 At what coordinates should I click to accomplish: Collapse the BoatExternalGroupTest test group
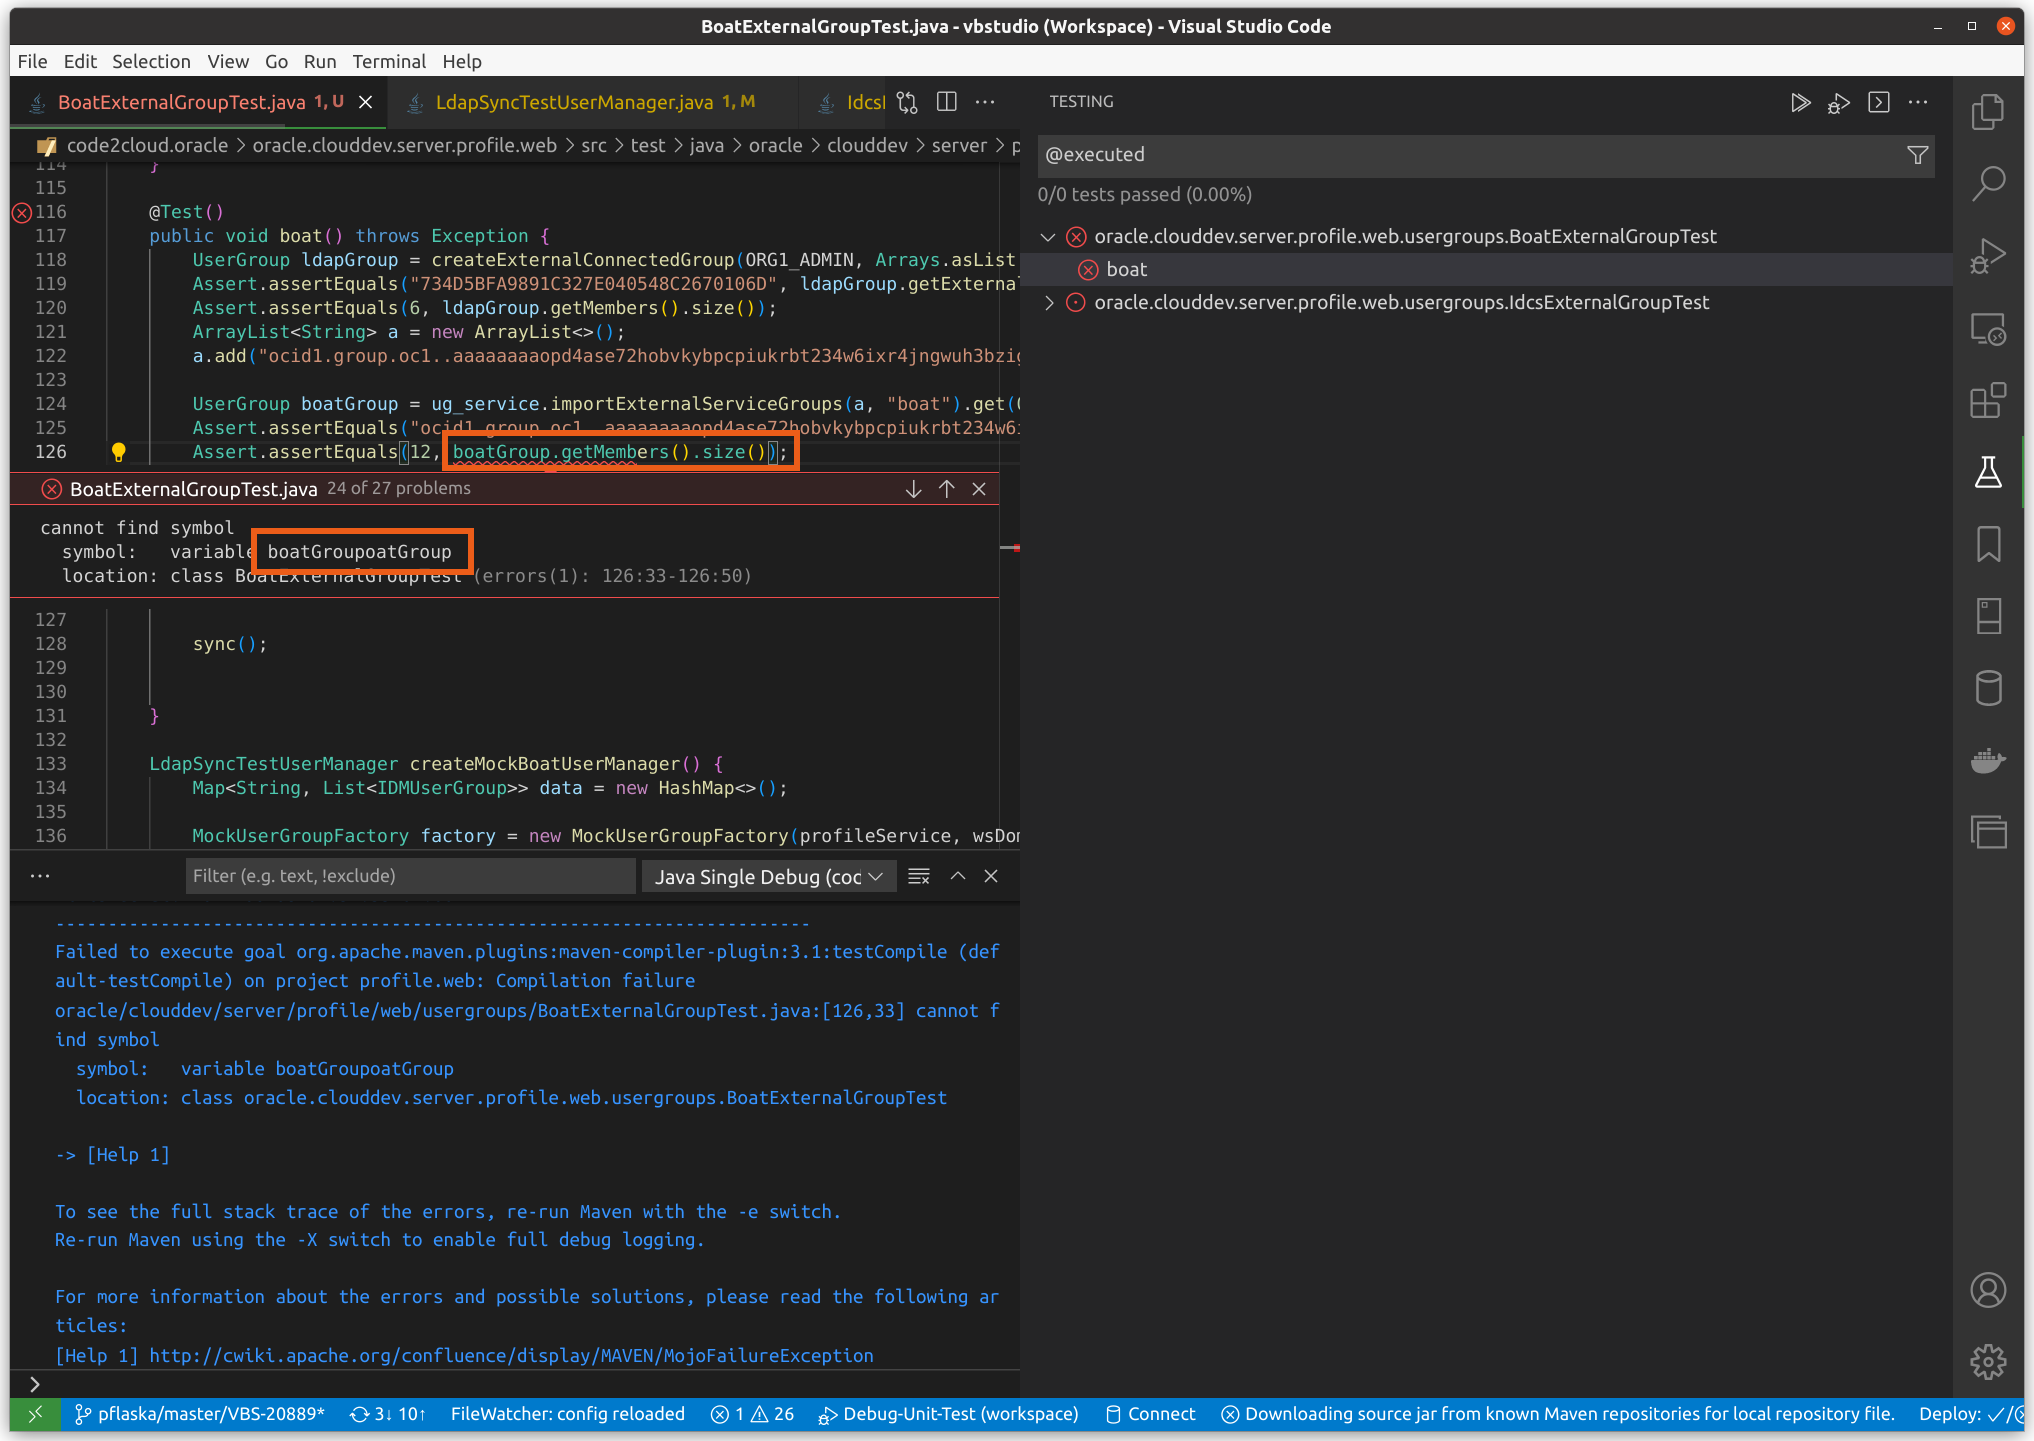click(x=1048, y=237)
